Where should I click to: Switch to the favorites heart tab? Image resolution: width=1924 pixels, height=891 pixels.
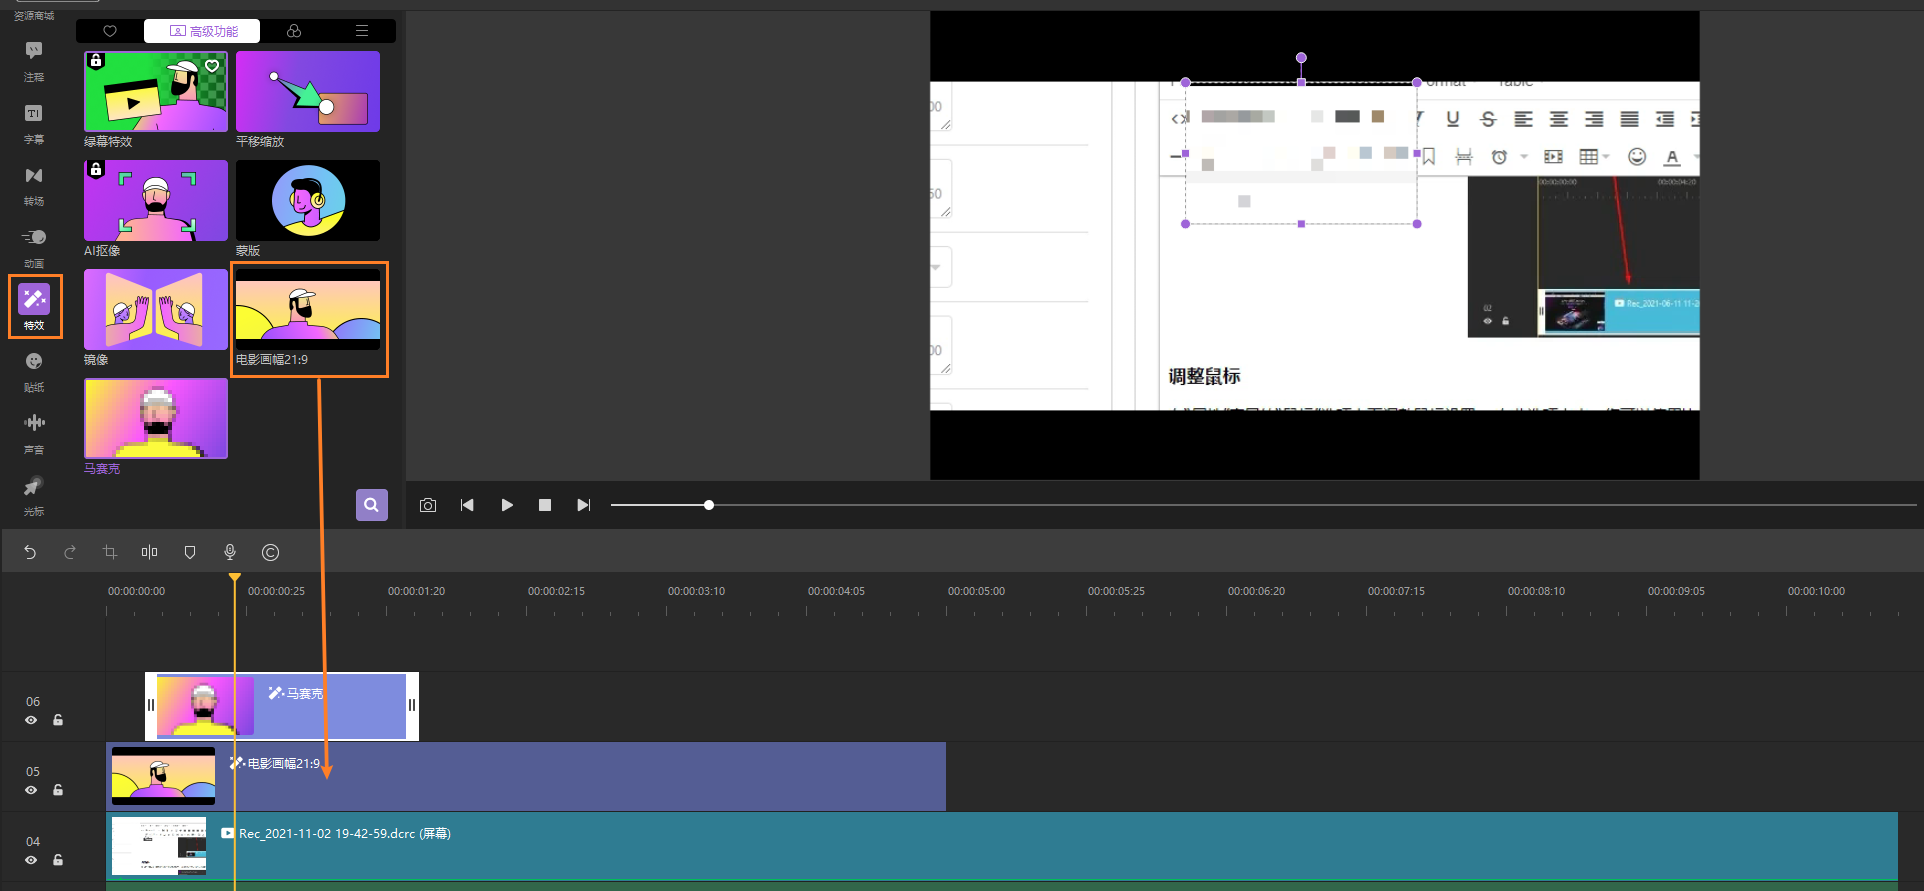point(110,31)
